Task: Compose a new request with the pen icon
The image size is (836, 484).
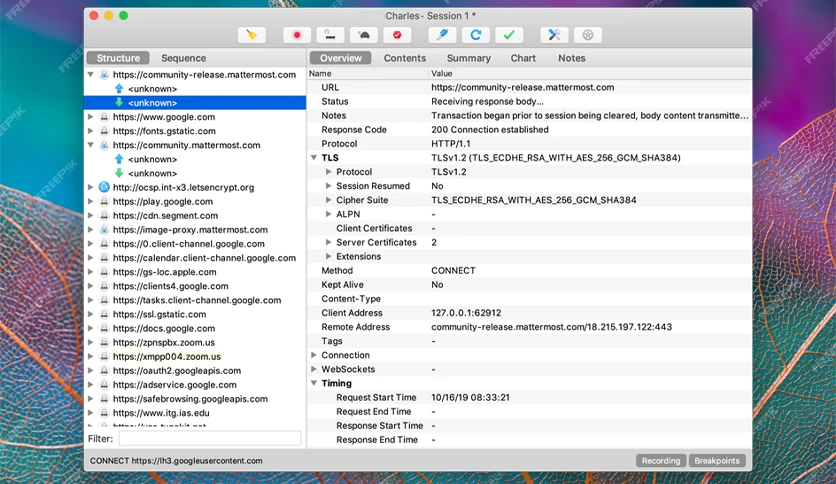Action: tap(443, 35)
